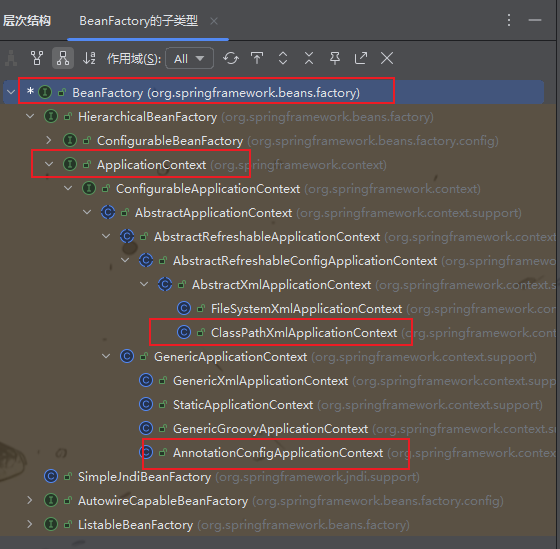Click StaticApplicationContext class icon
Viewport: 560px width, 549px height.
point(146,404)
